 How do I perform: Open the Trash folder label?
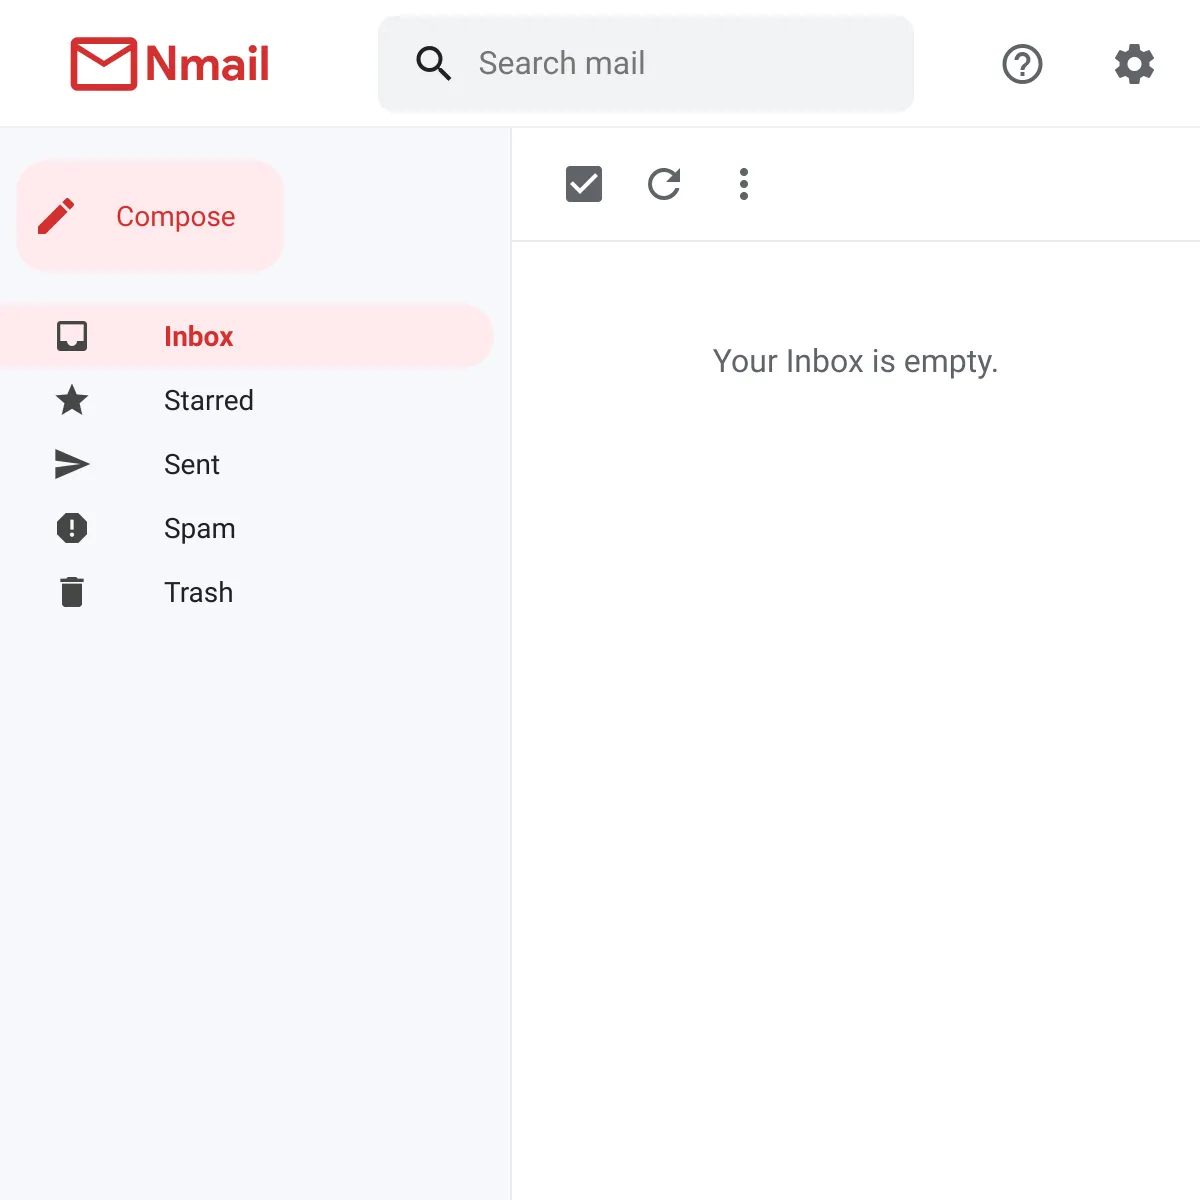(198, 592)
